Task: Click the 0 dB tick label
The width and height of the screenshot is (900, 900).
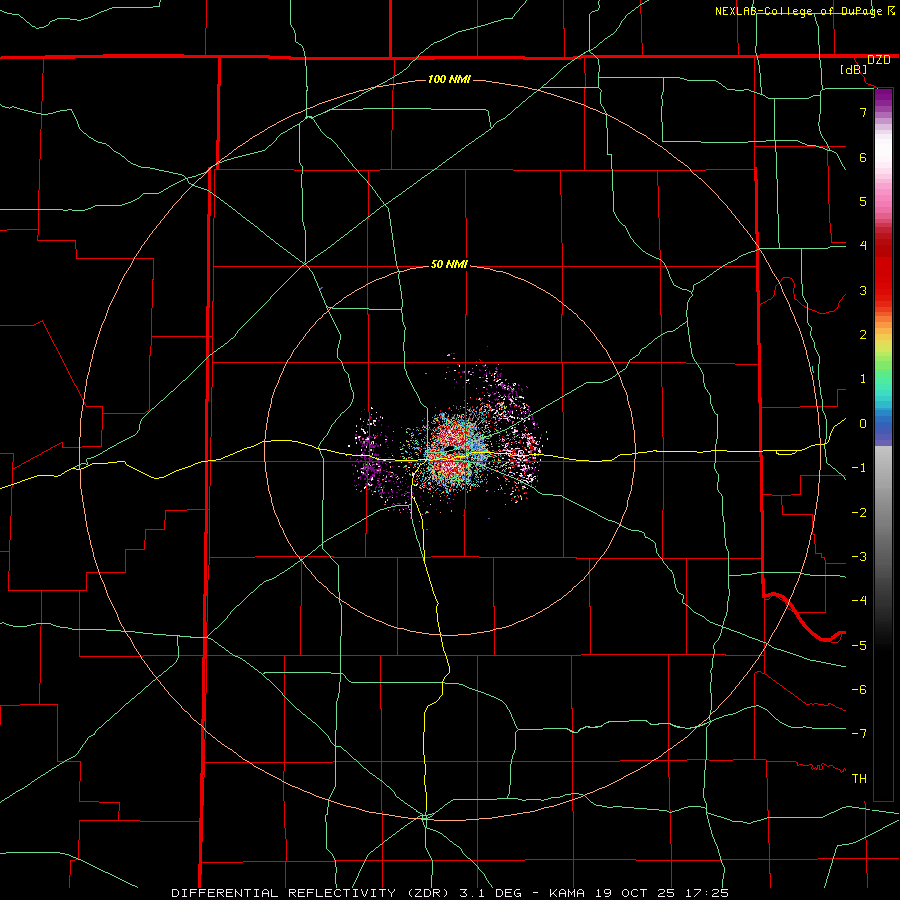Action: tap(862, 424)
